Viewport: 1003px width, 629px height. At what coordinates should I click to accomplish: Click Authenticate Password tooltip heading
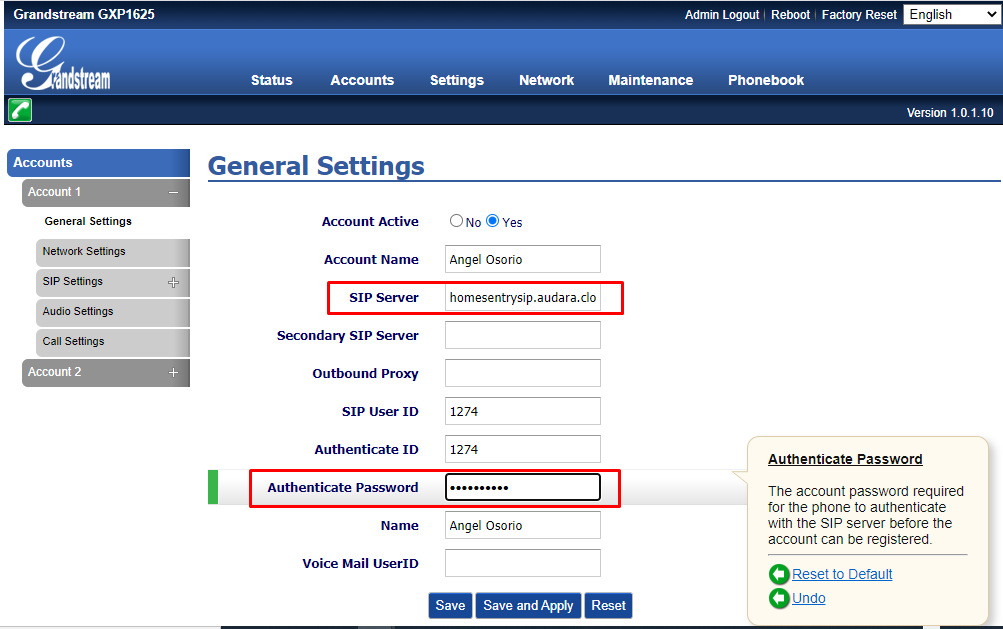coord(845,459)
